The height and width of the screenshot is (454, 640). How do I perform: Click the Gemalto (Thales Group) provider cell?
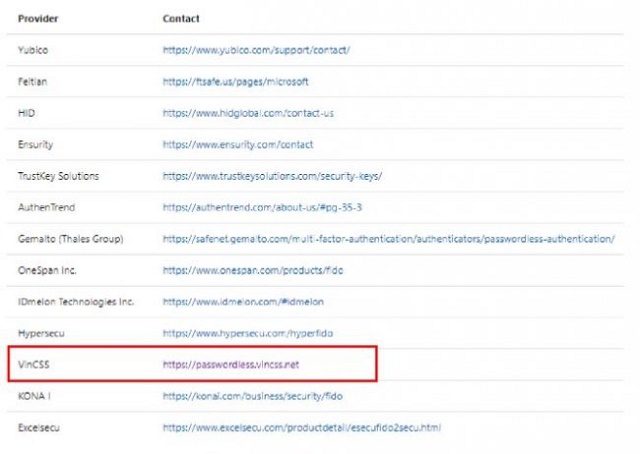point(71,239)
